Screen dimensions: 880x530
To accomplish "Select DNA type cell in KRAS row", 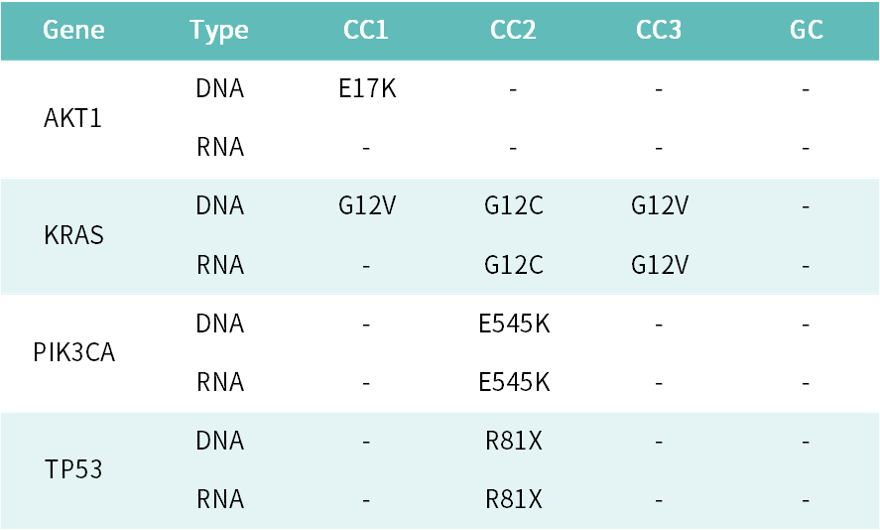I will [219, 207].
